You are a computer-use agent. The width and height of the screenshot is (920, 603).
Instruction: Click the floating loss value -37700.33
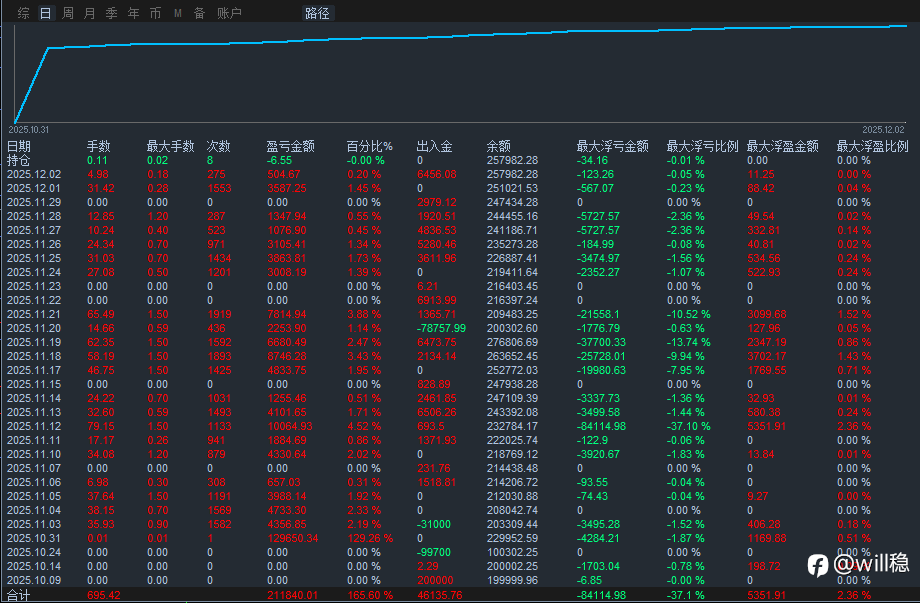click(601, 343)
